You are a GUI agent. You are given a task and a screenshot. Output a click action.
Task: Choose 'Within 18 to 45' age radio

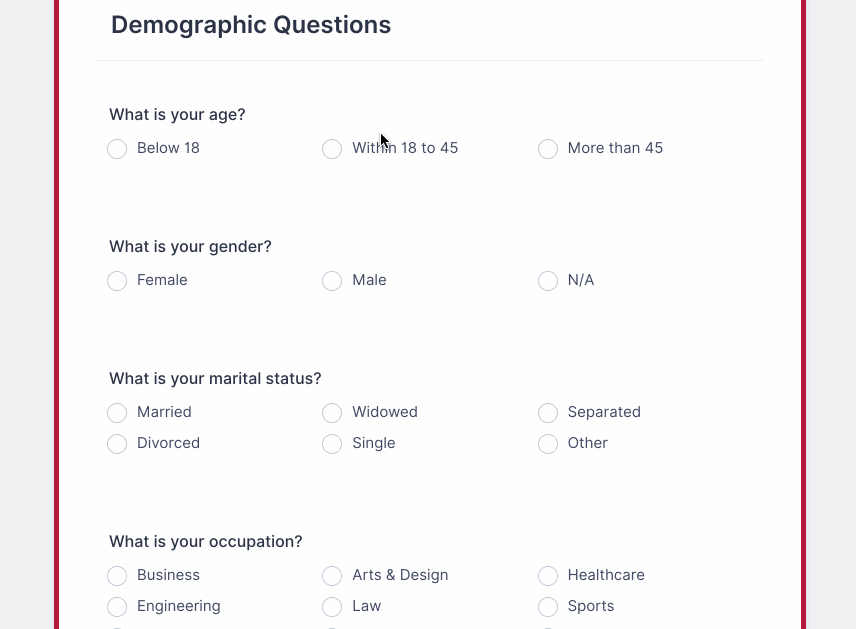[332, 149]
